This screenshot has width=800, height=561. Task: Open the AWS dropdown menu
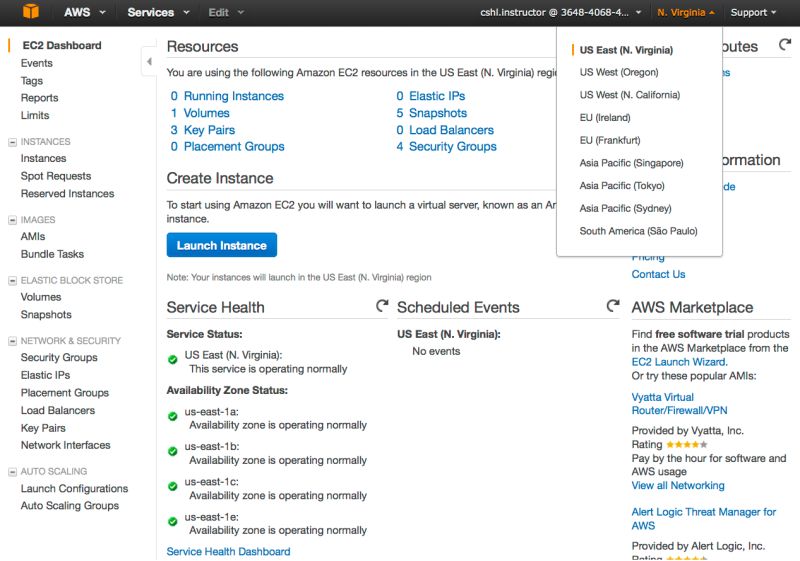[84, 12]
